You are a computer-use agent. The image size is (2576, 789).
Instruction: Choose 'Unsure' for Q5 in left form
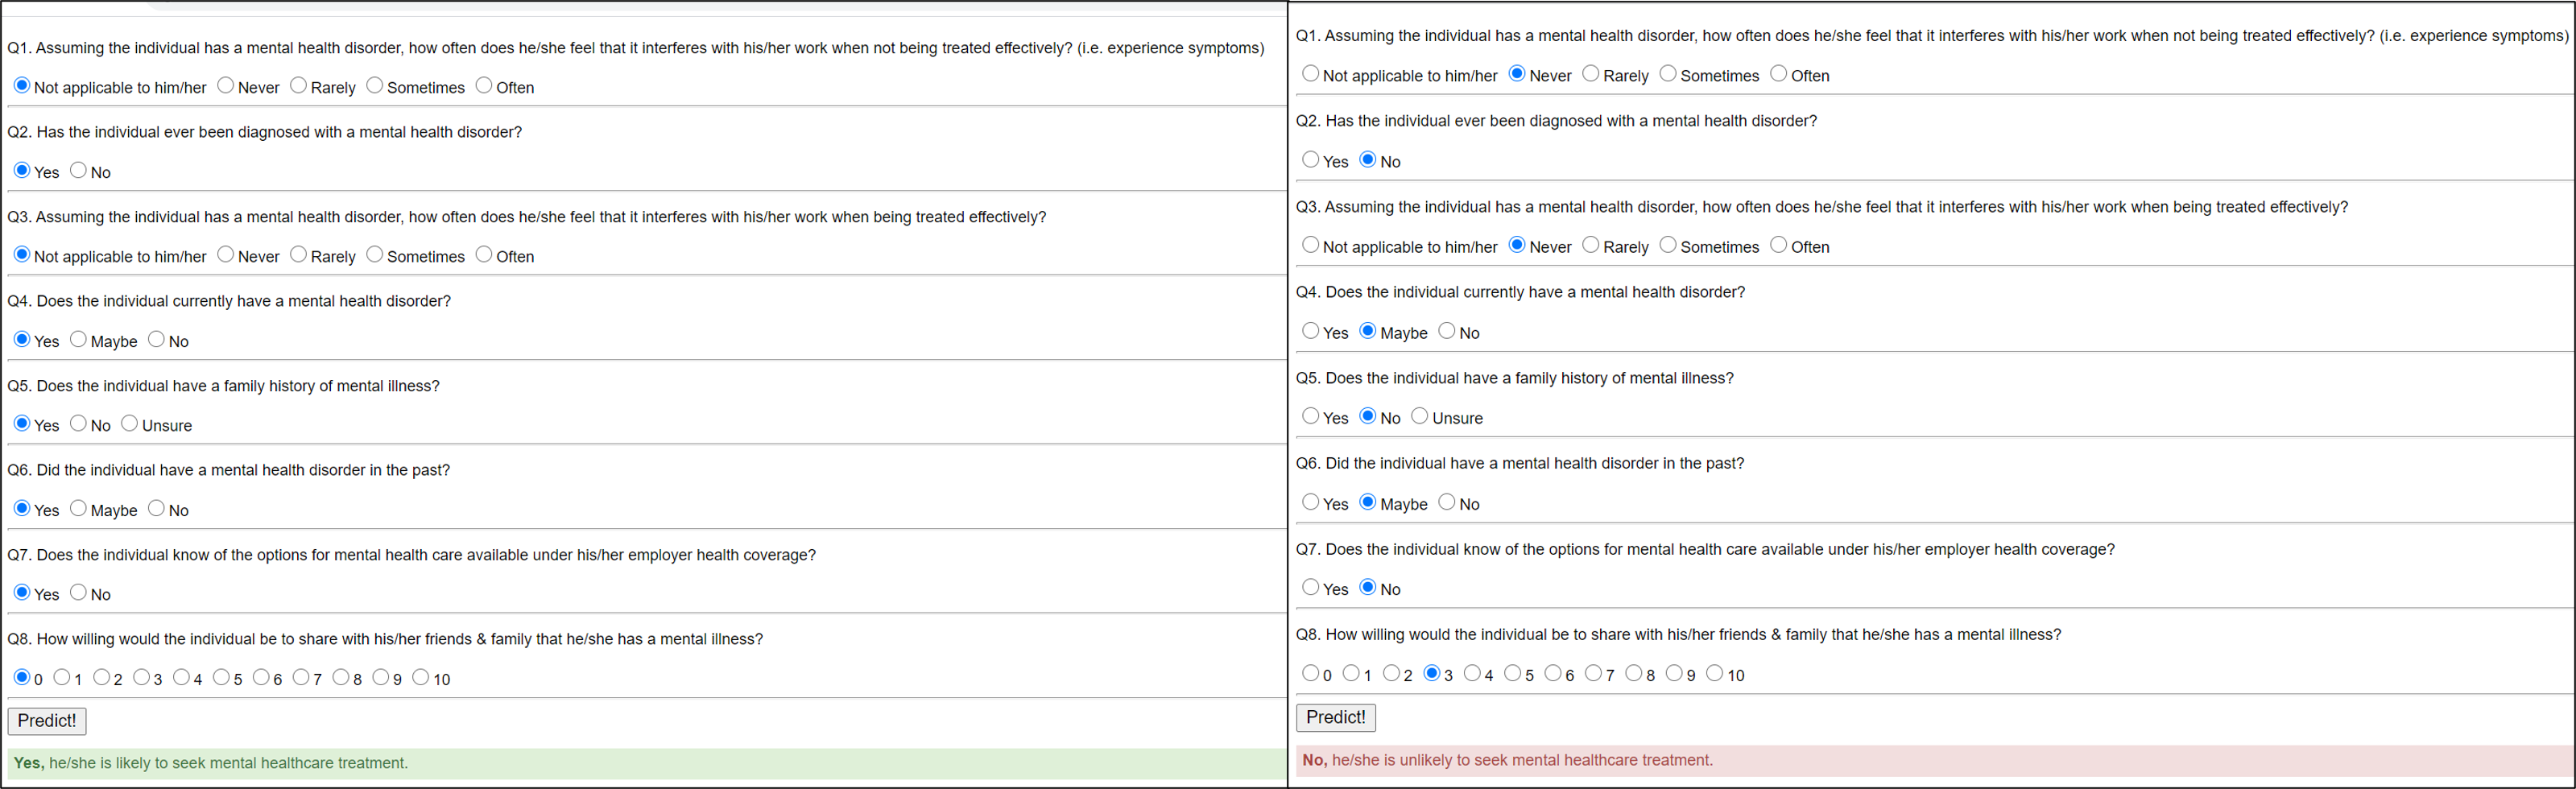[130, 424]
